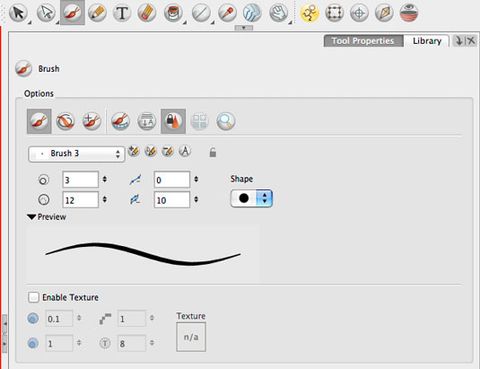
Task: Toggle the padlock icon beside brush presets
Action: (213, 152)
